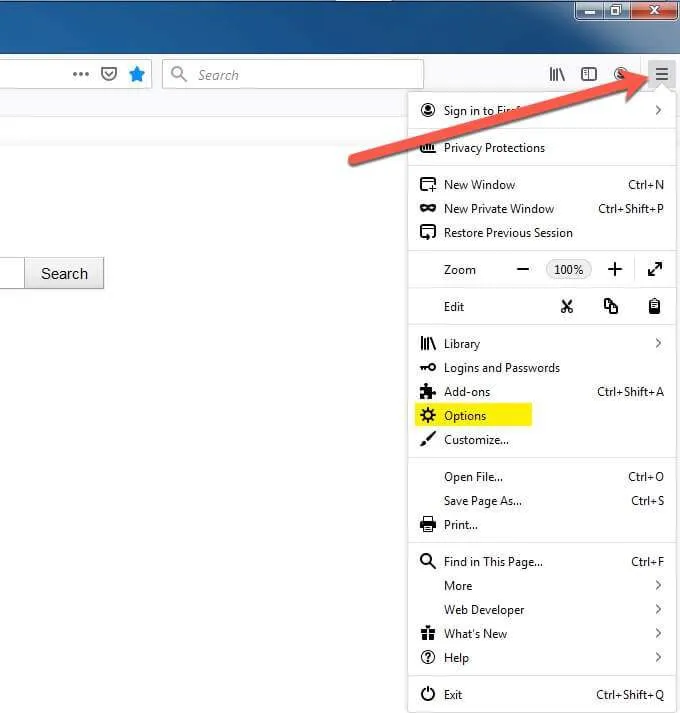Viewport: 680px width, 713px height.
Task: Expand the Web Developer submenu
Action: pos(541,610)
